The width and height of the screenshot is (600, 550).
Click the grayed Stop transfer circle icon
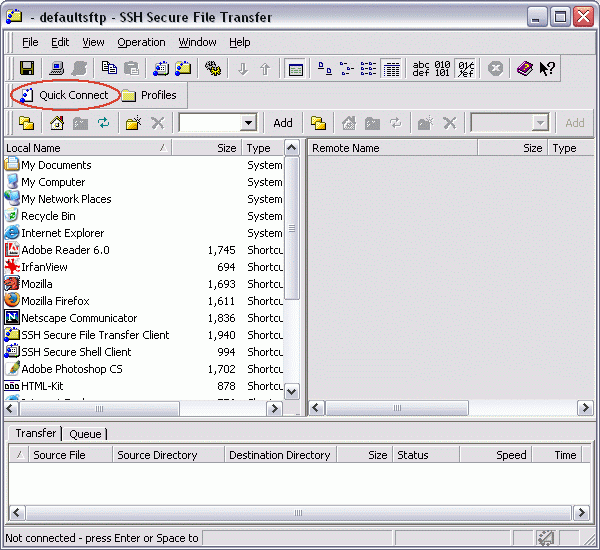click(495, 69)
